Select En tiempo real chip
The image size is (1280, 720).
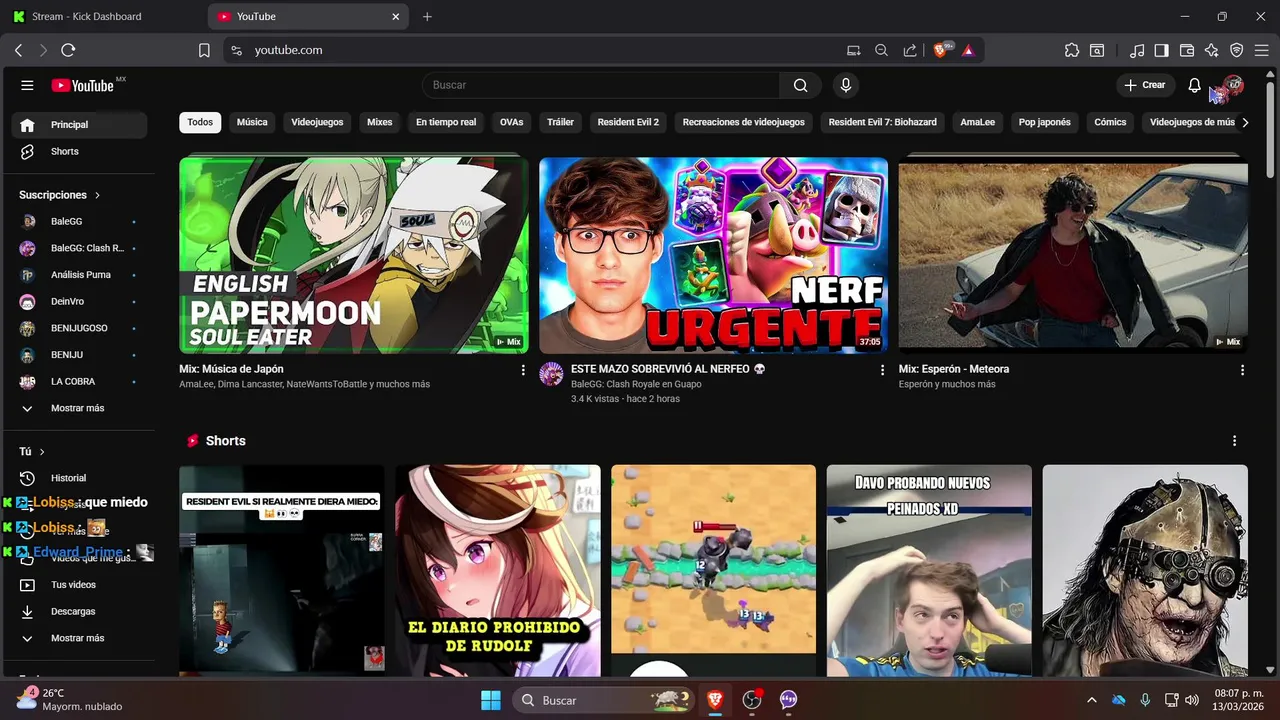[446, 122]
